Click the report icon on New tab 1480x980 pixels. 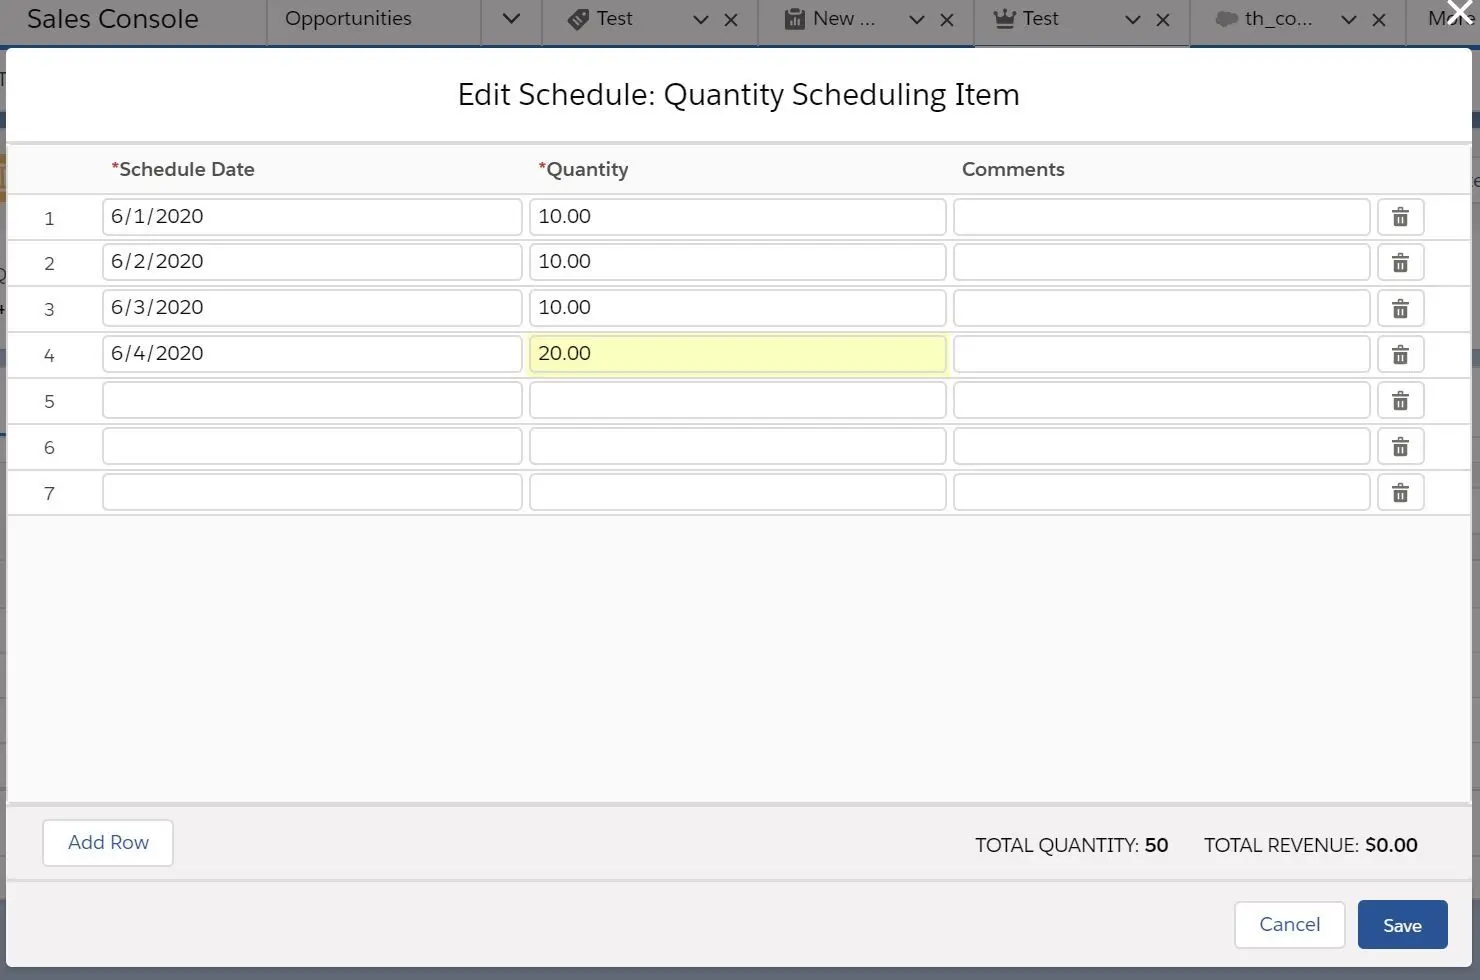[x=794, y=19]
